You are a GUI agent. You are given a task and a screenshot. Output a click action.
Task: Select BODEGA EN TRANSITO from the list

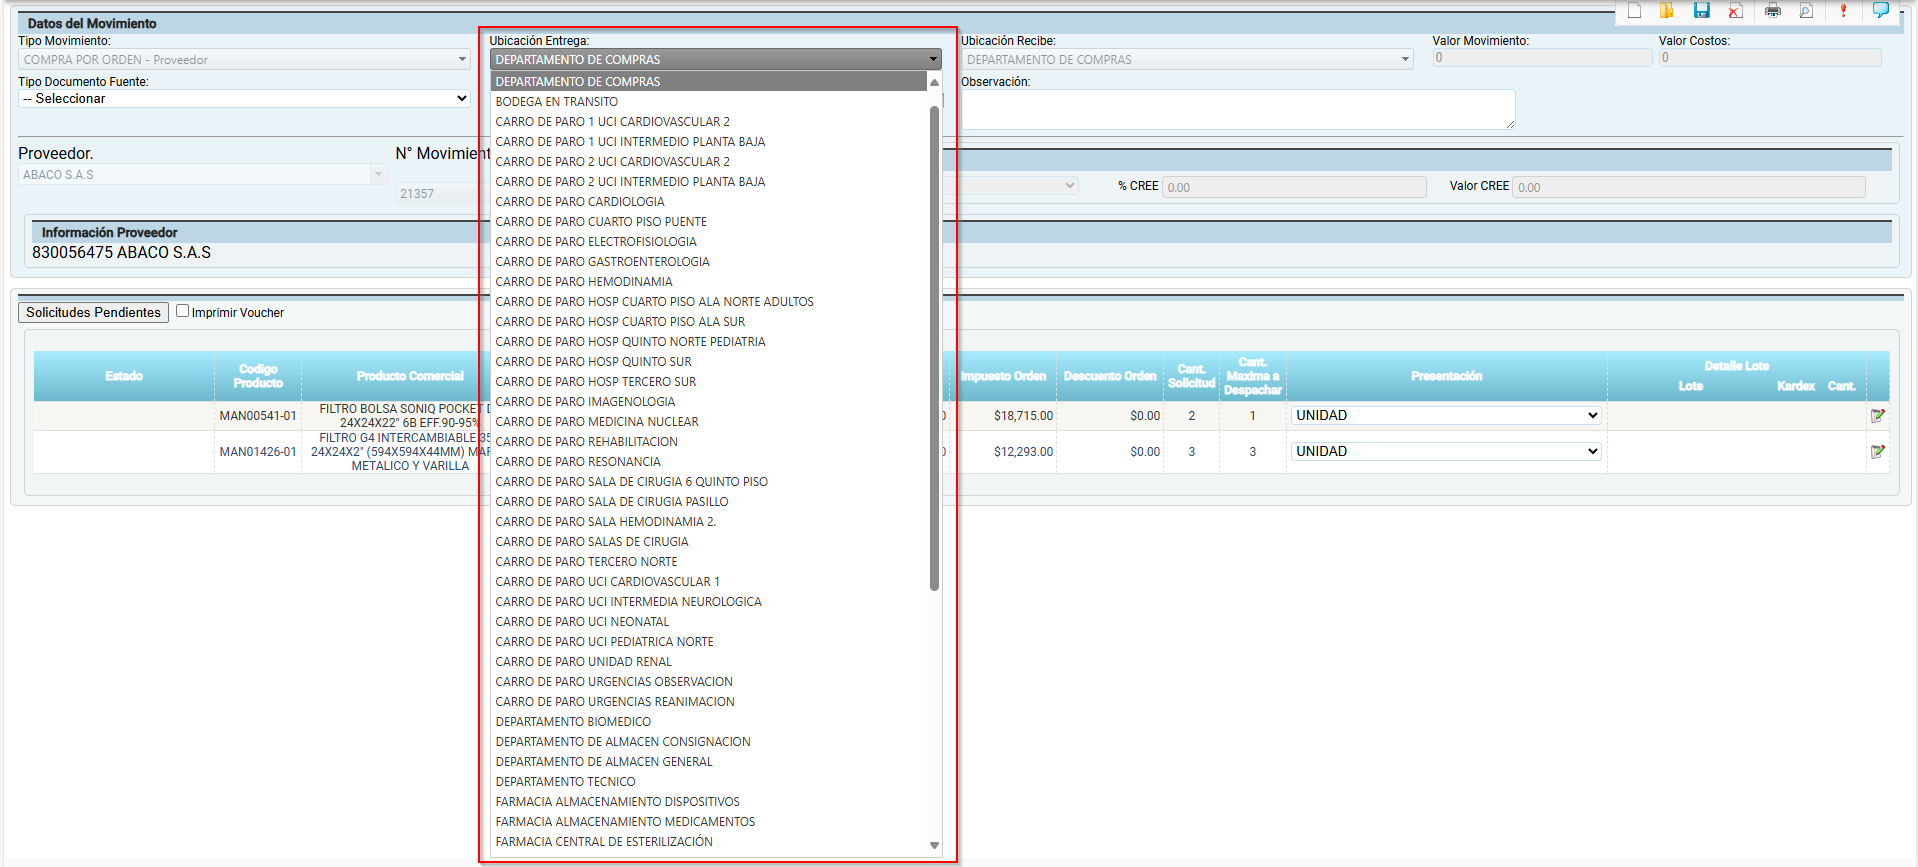[557, 102]
